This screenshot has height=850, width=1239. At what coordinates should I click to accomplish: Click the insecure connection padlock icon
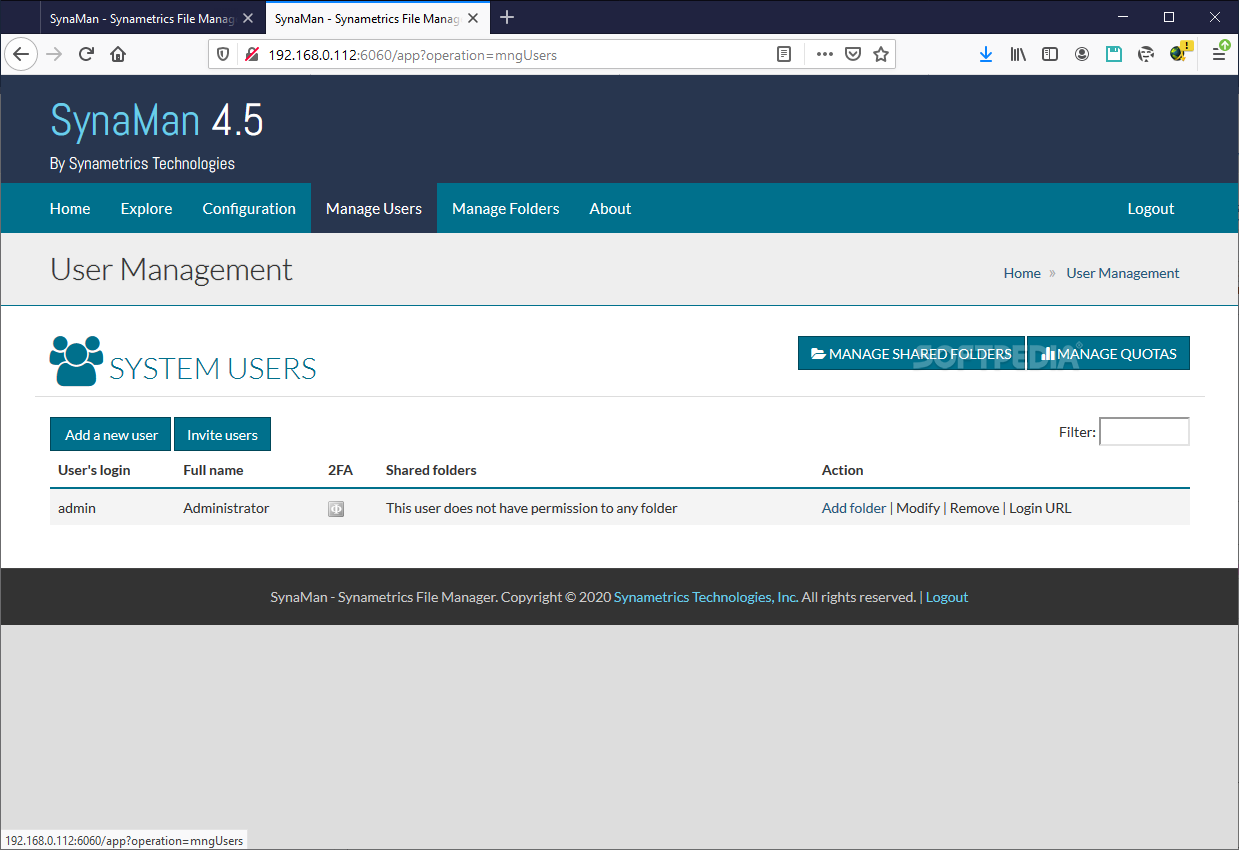click(x=252, y=54)
